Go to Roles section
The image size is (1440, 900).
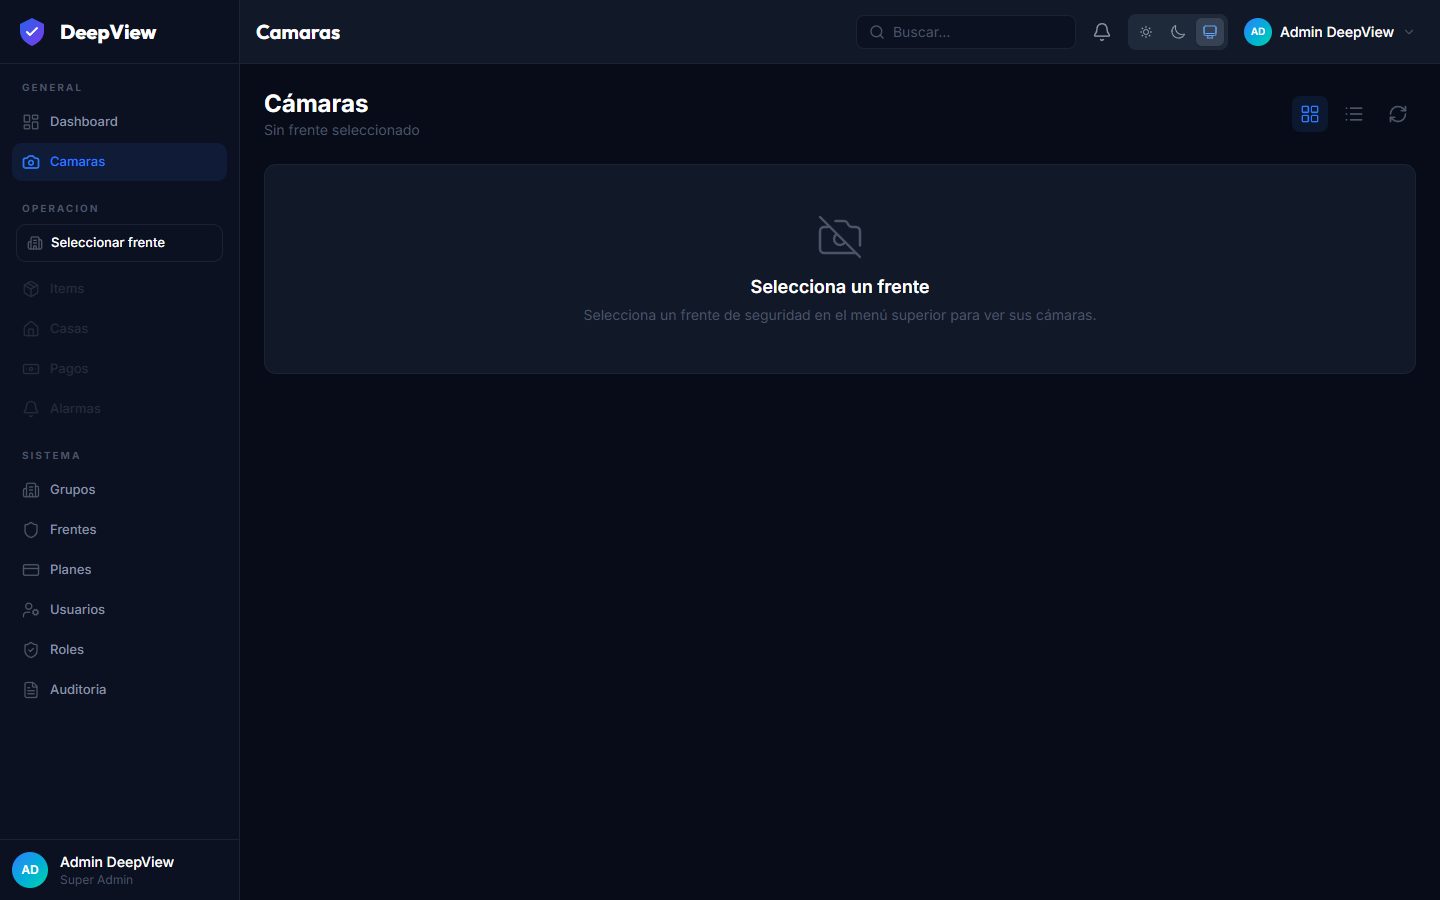(x=119, y=650)
